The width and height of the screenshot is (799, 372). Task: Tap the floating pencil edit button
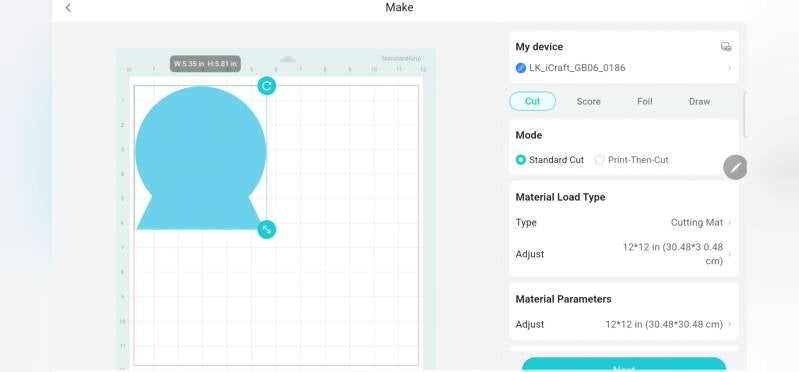735,168
